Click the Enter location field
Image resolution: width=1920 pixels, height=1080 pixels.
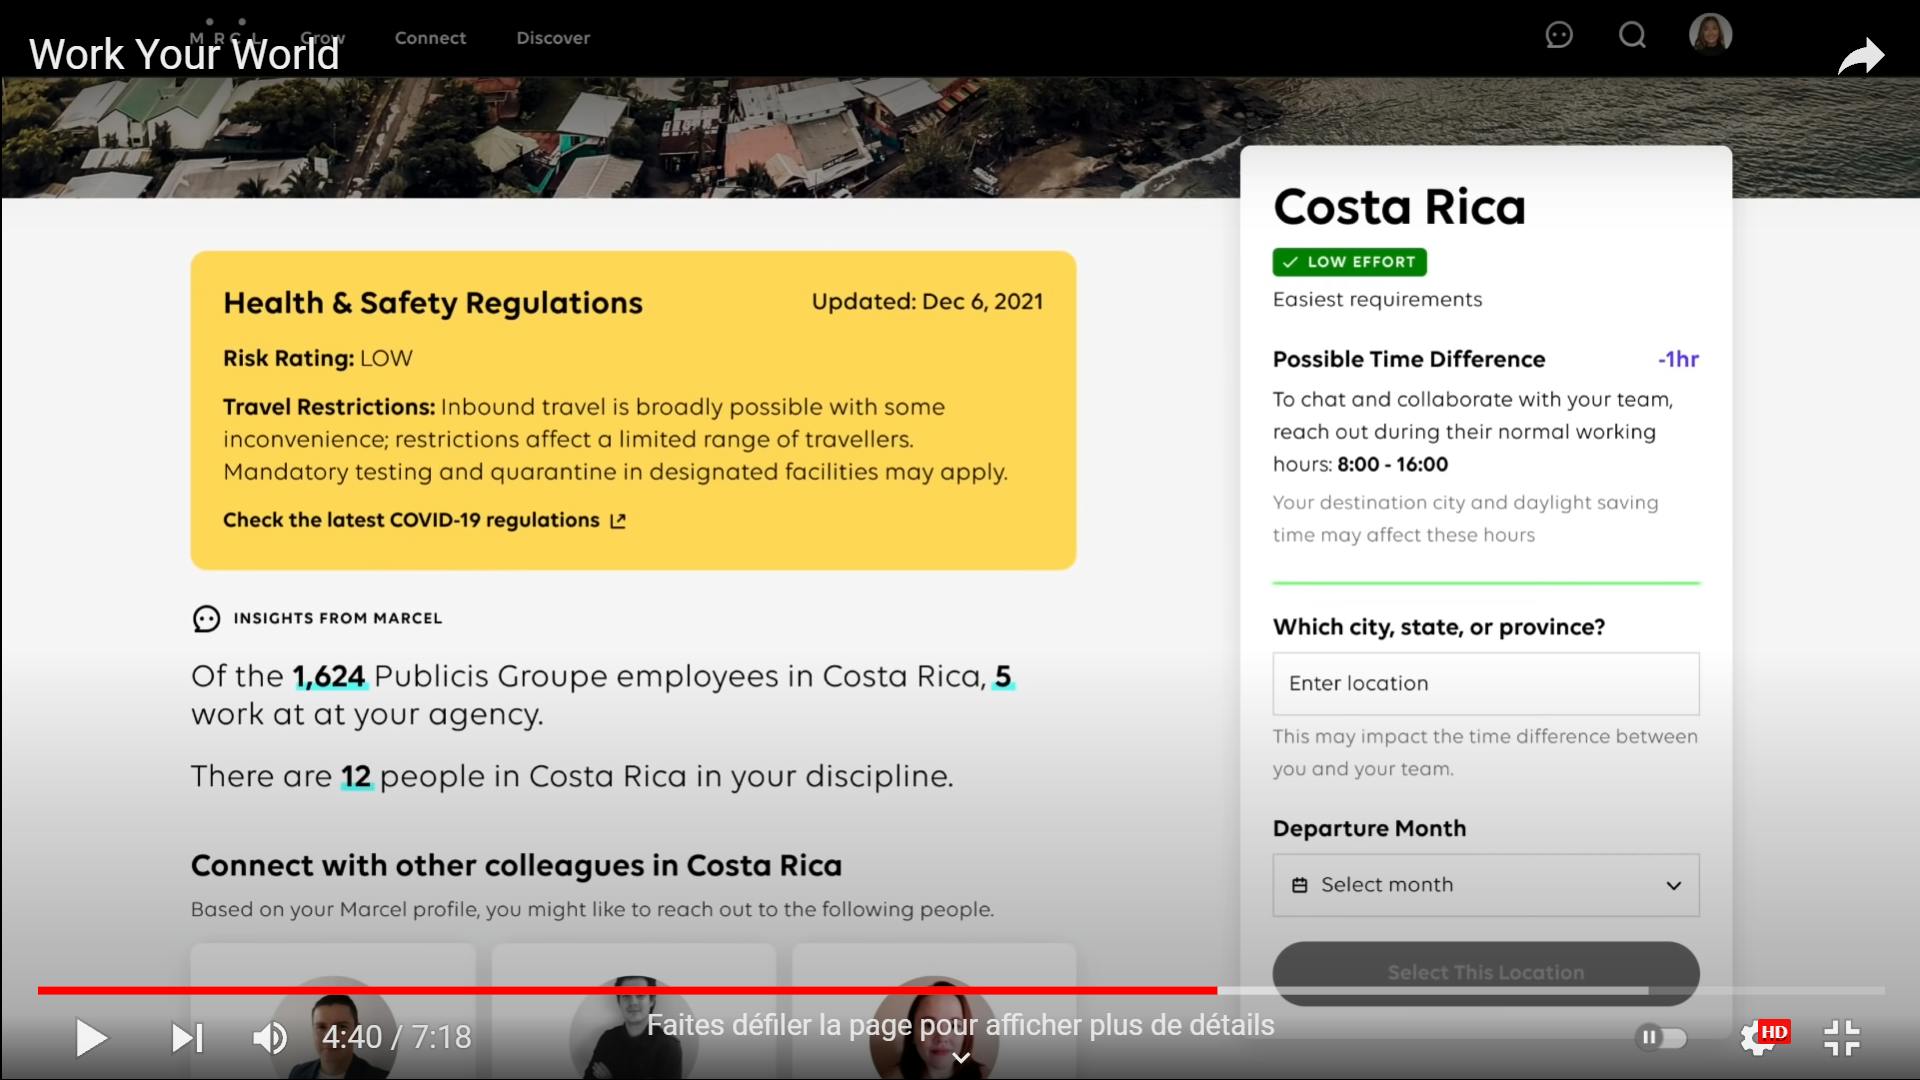(1485, 684)
